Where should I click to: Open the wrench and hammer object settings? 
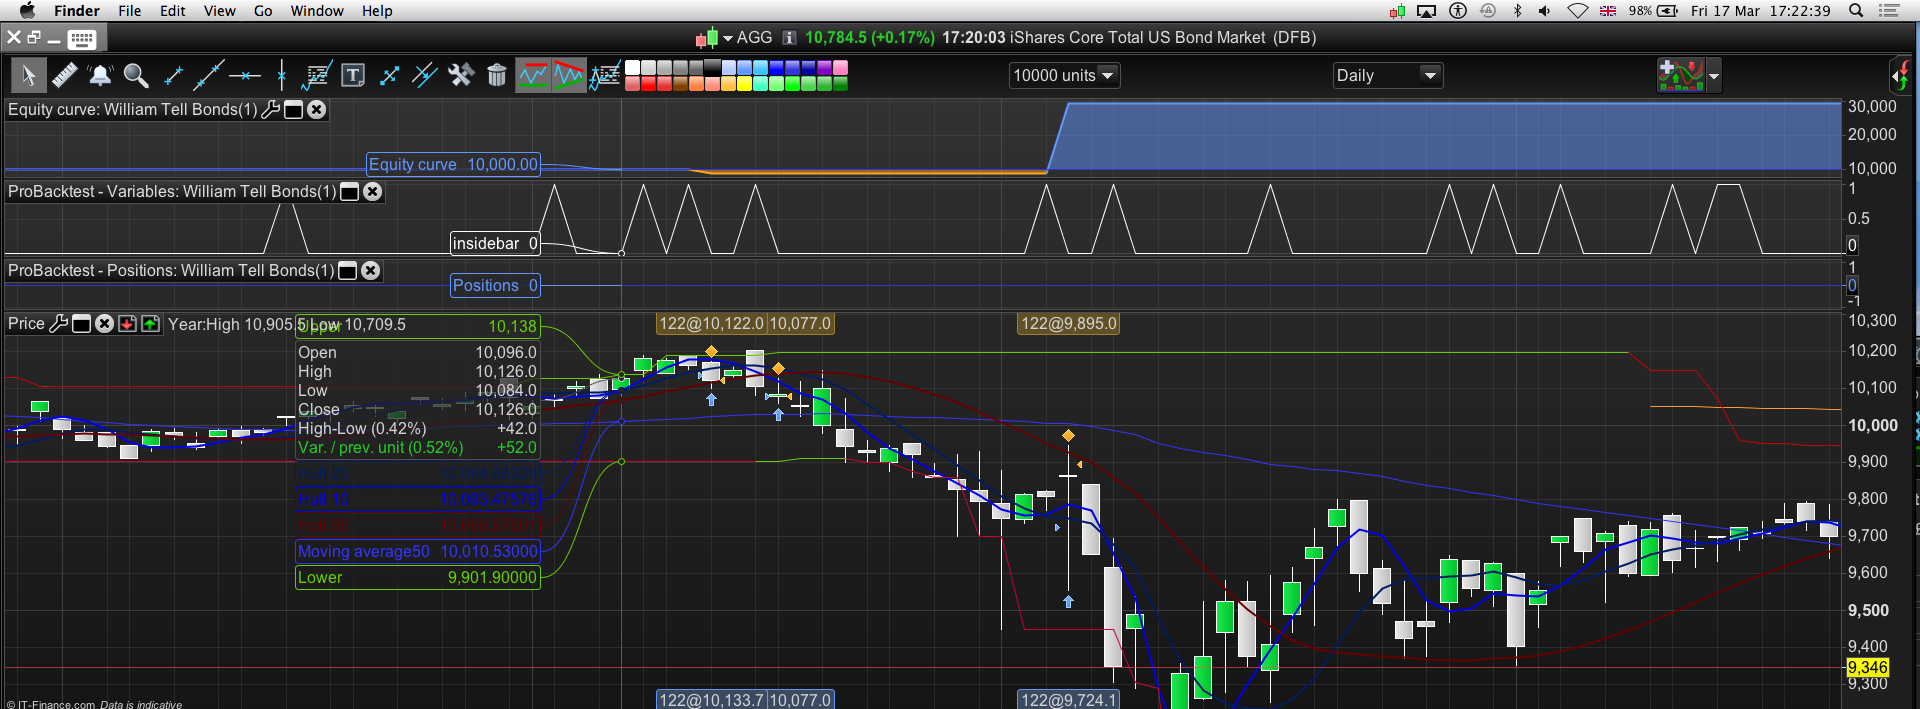[461, 75]
